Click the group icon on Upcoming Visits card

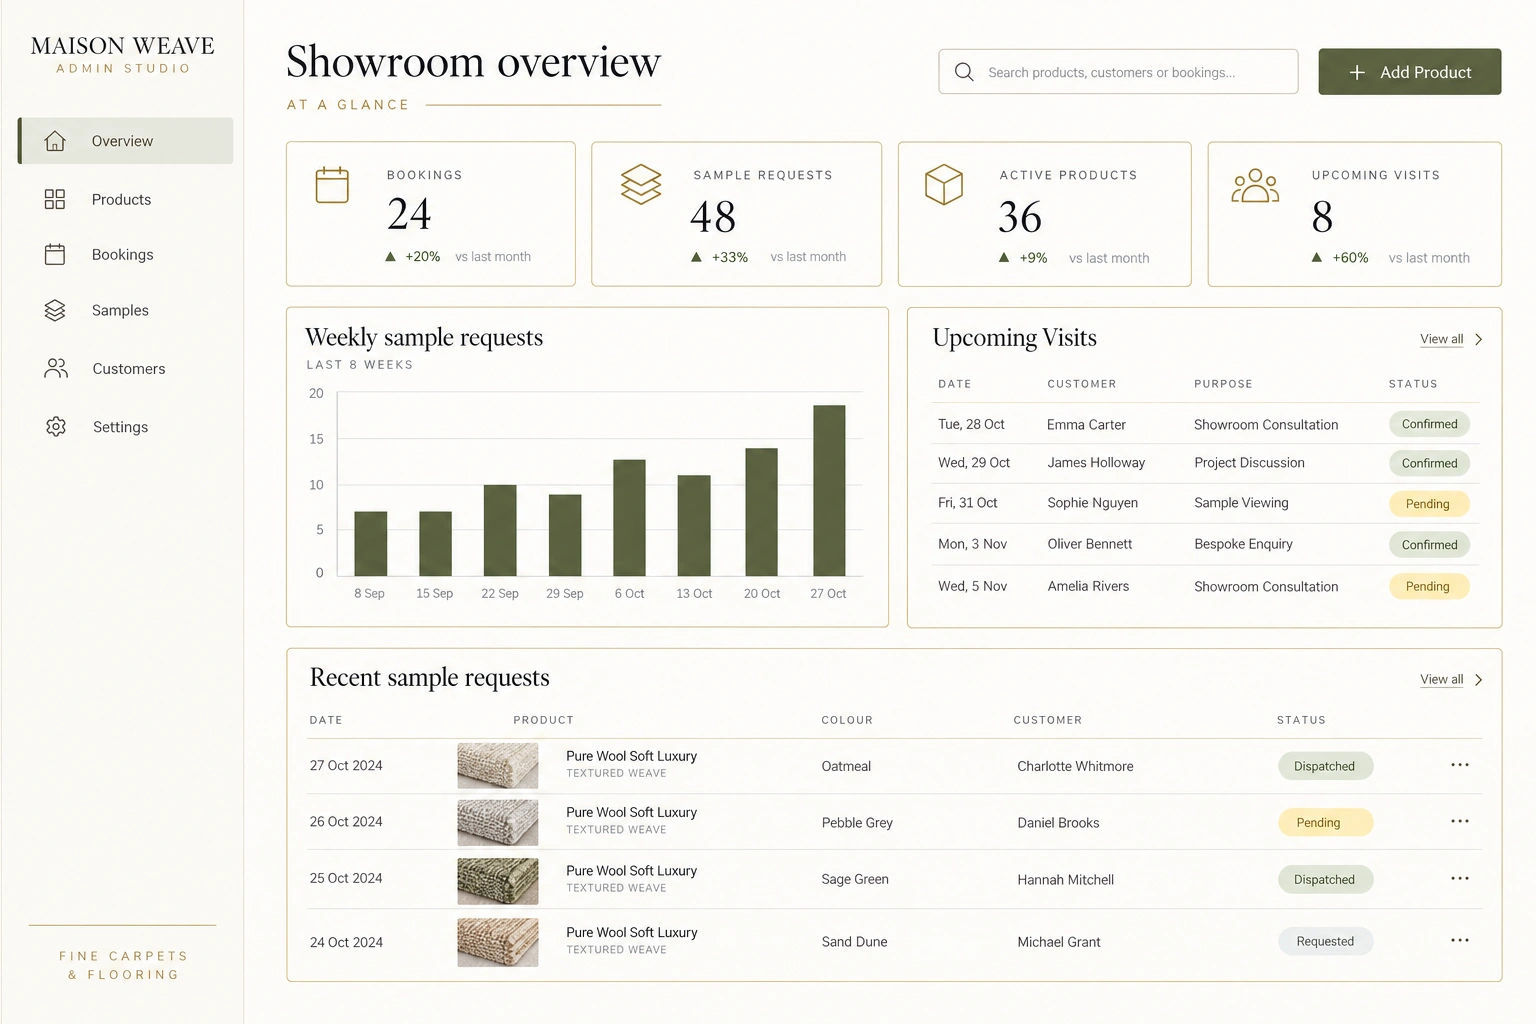[x=1255, y=186]
